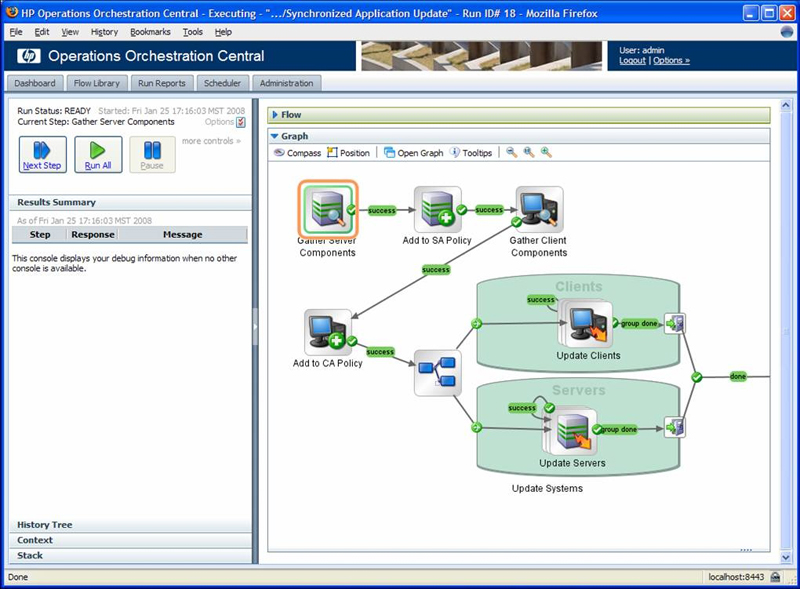Image resolution: width=800 pixels, height=589 pixels.
Task: Click the localhost:8443 status text
Action: point(736,577)
